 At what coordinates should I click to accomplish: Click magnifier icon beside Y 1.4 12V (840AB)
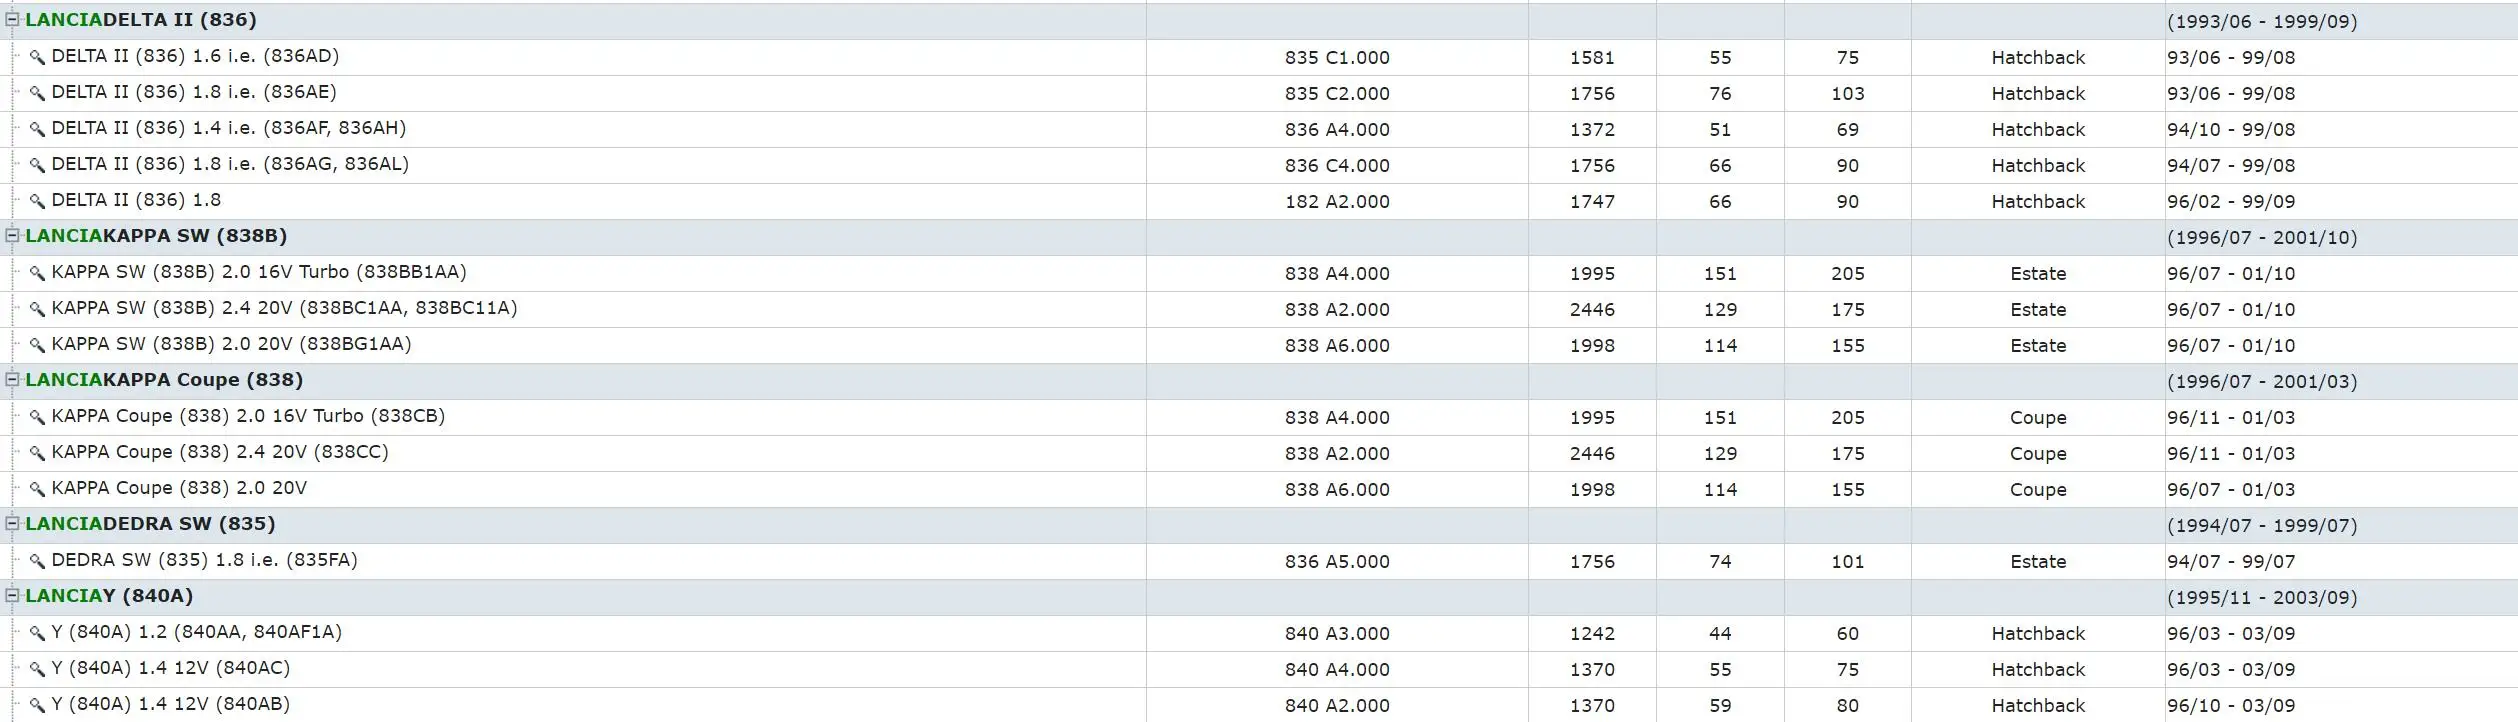tap(37, 705)
